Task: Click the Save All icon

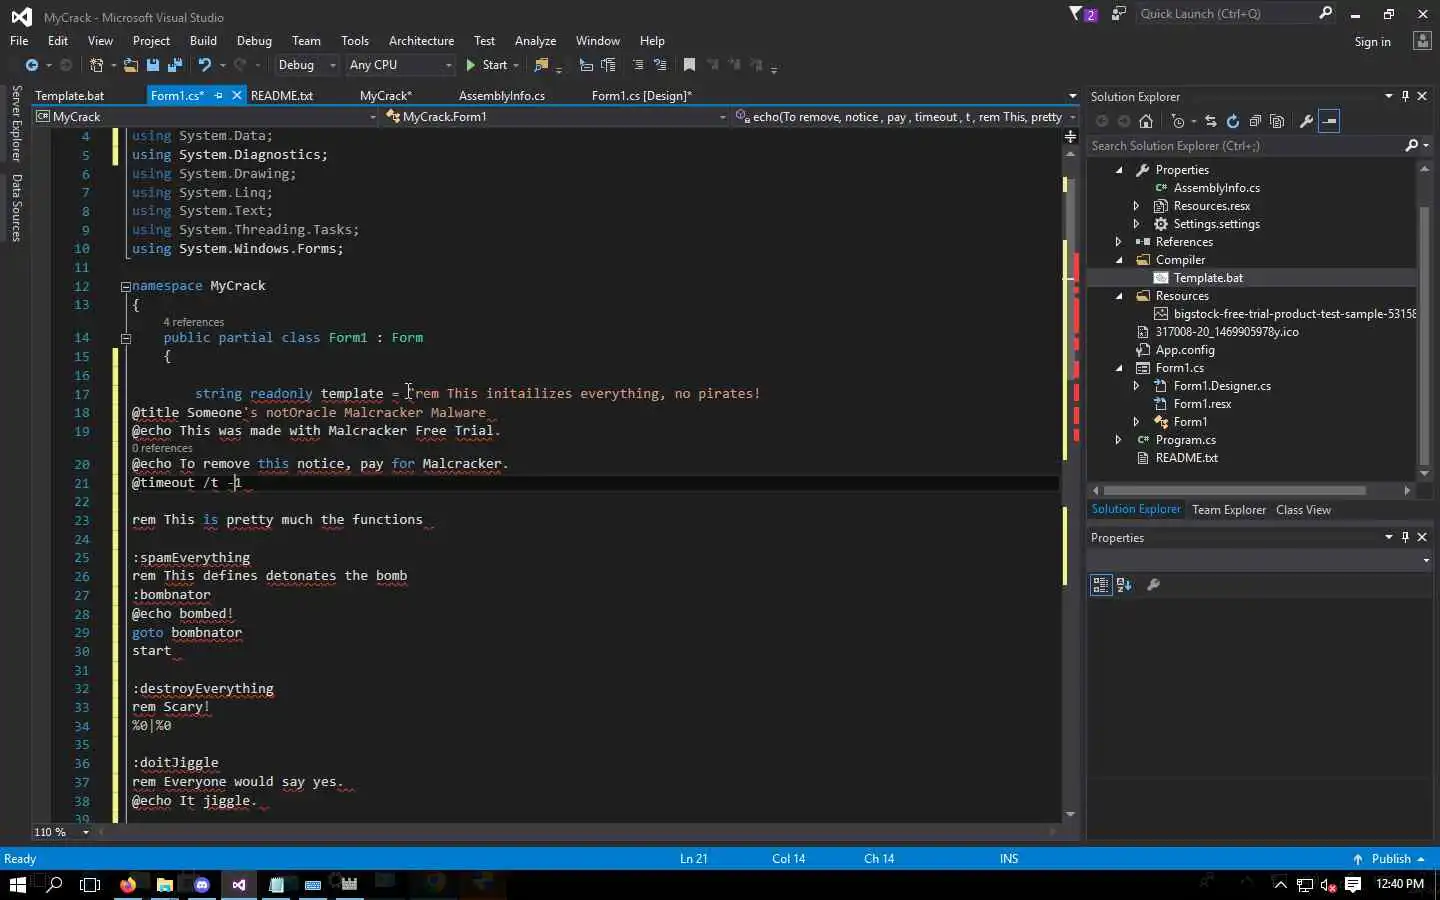Action: pos(175,65)
